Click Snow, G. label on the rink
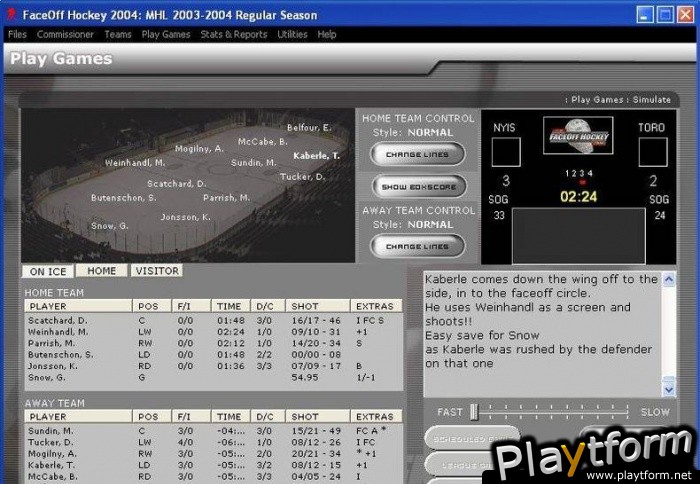The width and height of the screenshot is (700, 484). point(110,226)
